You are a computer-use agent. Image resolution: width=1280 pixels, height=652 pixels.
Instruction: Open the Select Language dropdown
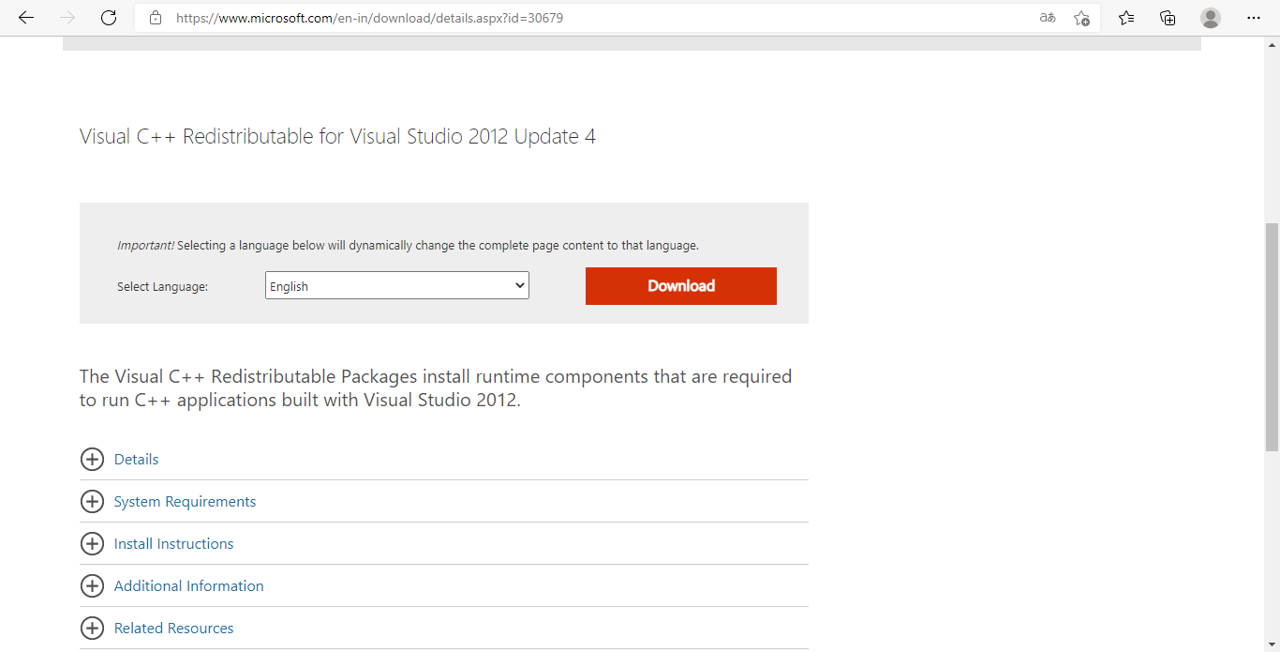397,285
